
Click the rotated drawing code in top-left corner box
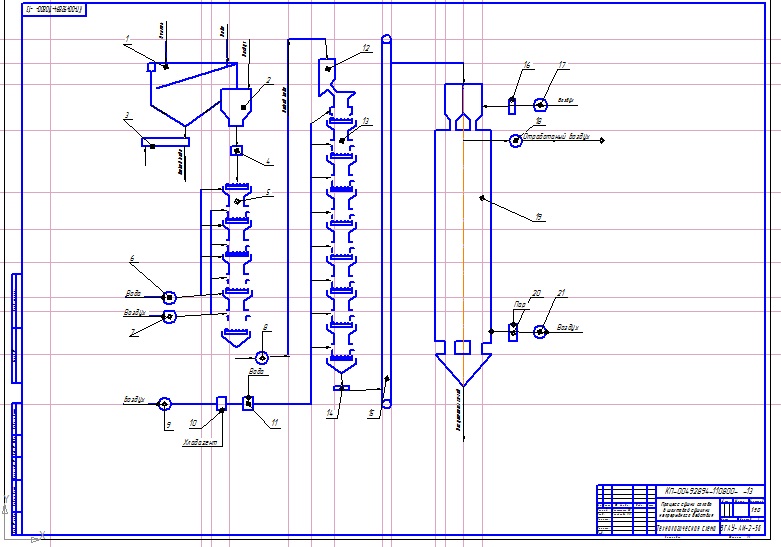pyautogui.click(x=54, y=9)
